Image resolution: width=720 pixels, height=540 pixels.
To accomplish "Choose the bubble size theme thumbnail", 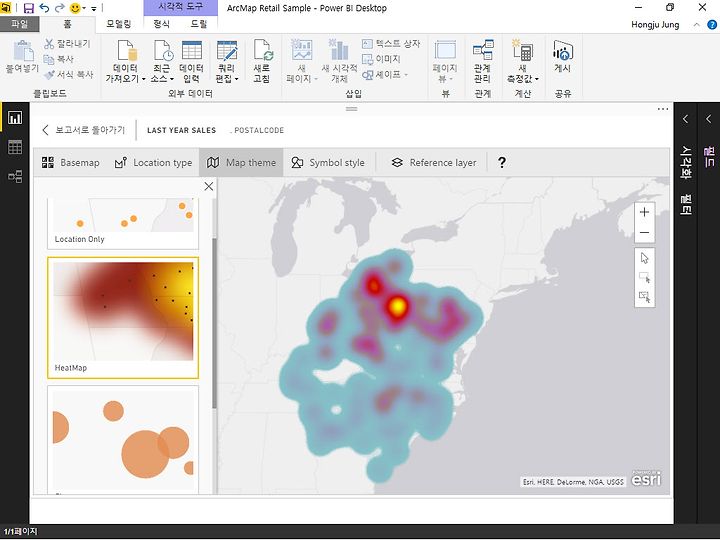I will click(x=123, y=440).
